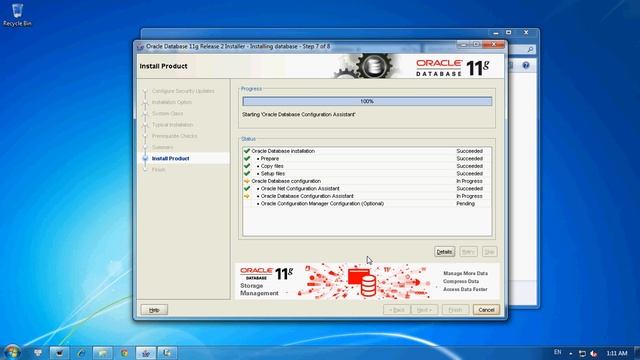Click the Oracle Database 11g header logo
The height and width of the screenshot is (360, 640).
pos(452,68)
